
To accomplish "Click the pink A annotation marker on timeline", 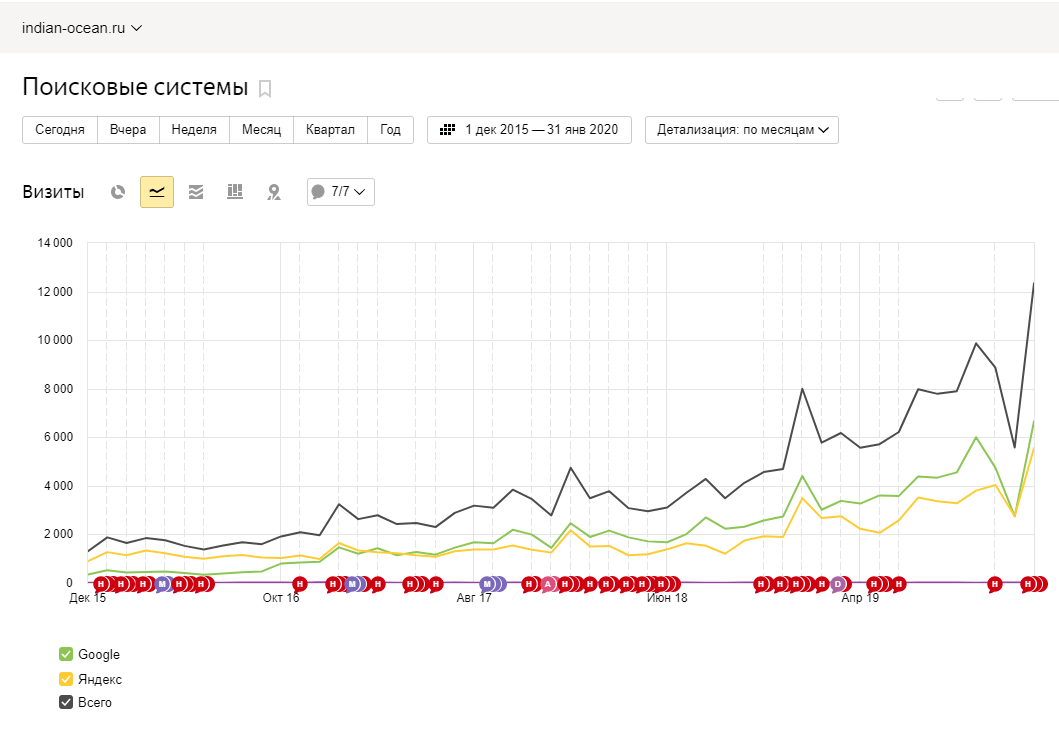I will coord(548,584).
